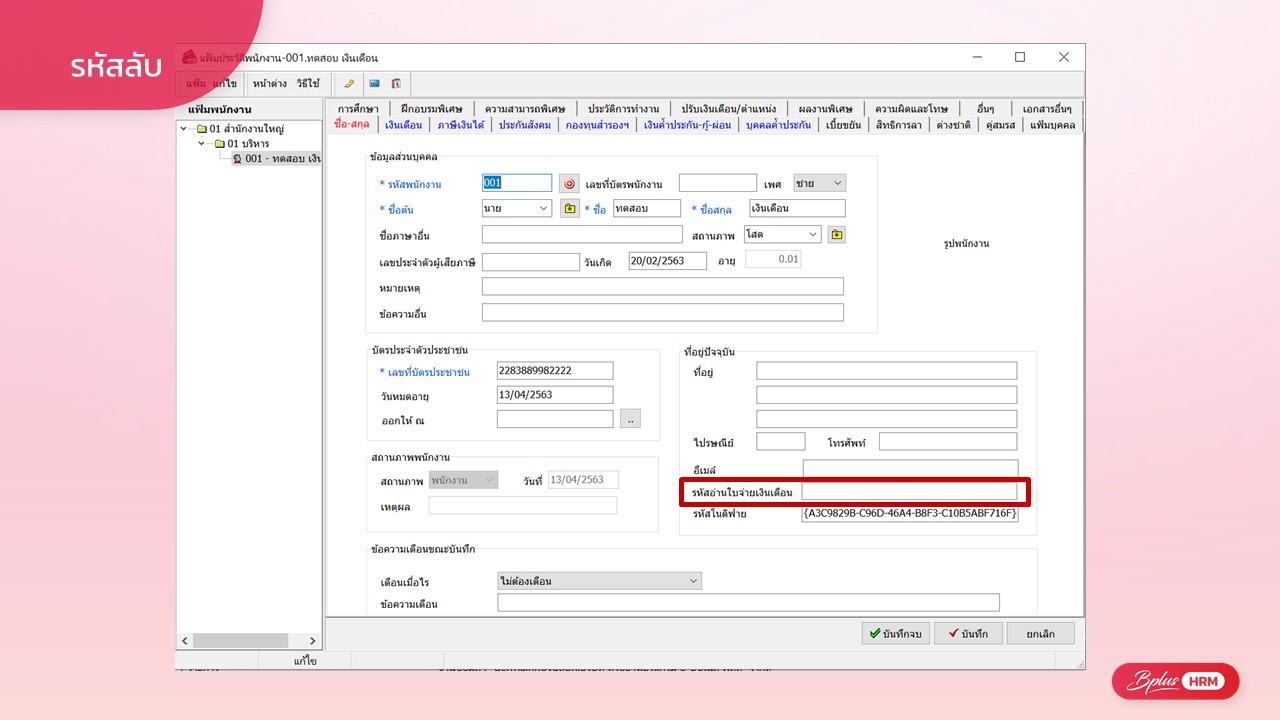
Task: Open the ชื่อต้น title dropdown
Action: coord(543,208)
